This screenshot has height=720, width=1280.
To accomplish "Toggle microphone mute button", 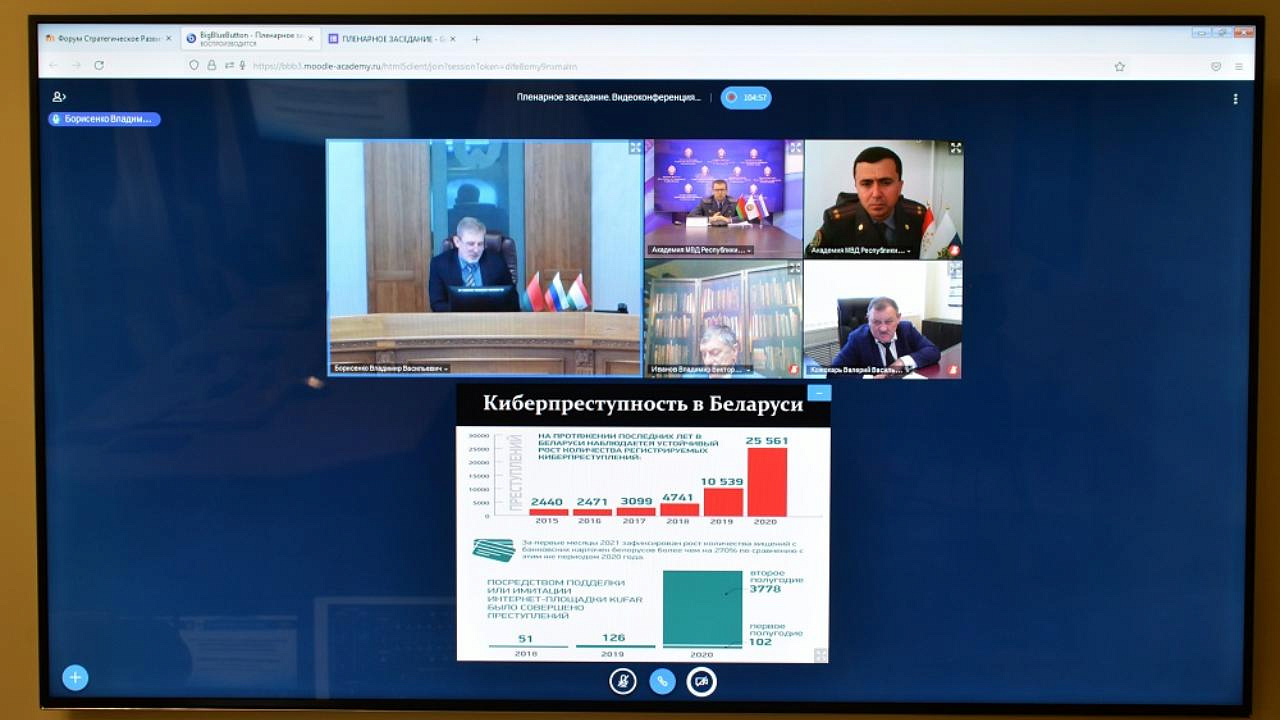I will click(x=623, y=682).
